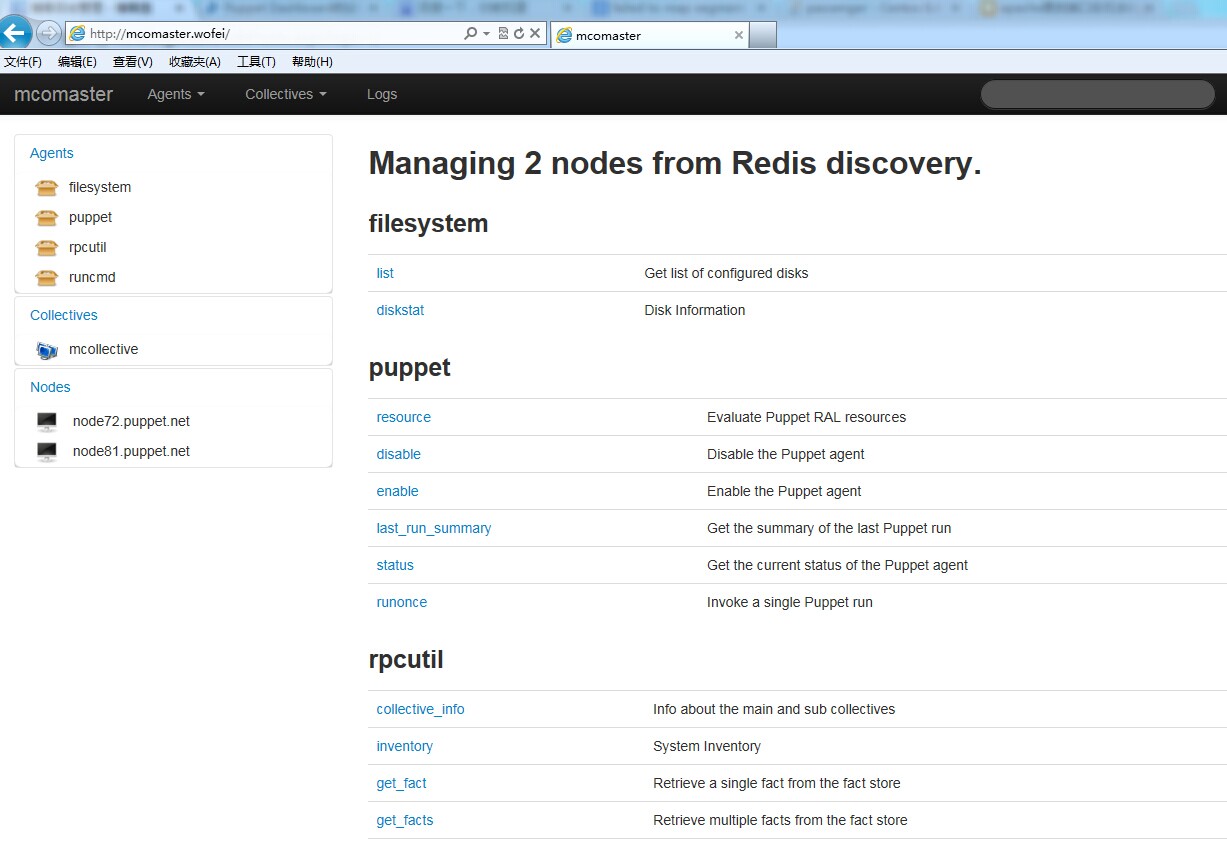Click the node81.puppet.net monitor icon
The image size is (1227, 845).
click(x=47, y=451)
